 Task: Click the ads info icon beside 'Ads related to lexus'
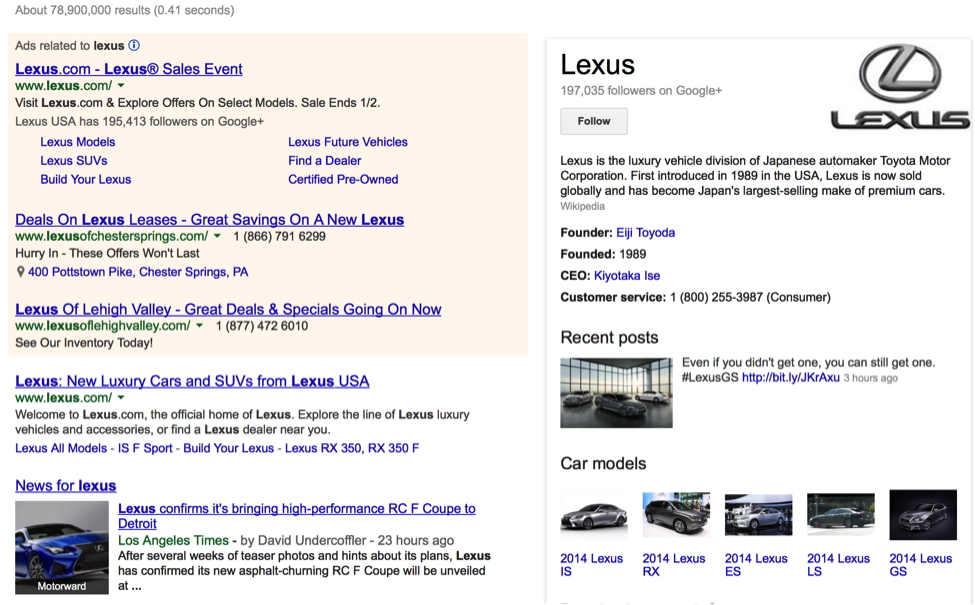pos(134,45)
